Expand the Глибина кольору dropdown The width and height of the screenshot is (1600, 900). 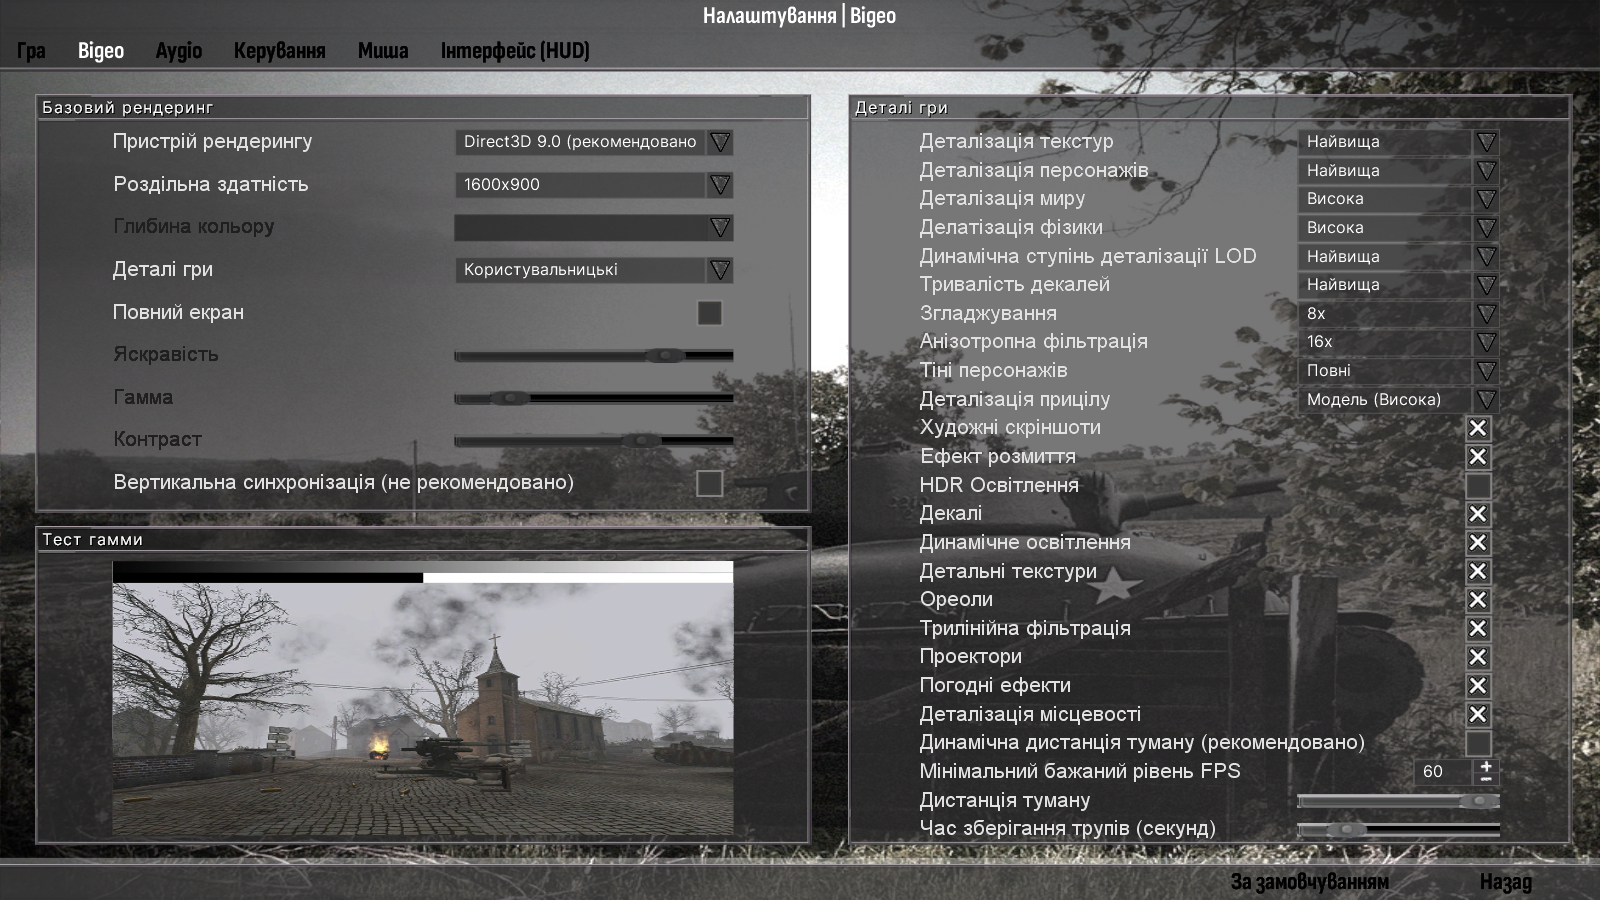(594, 227)
